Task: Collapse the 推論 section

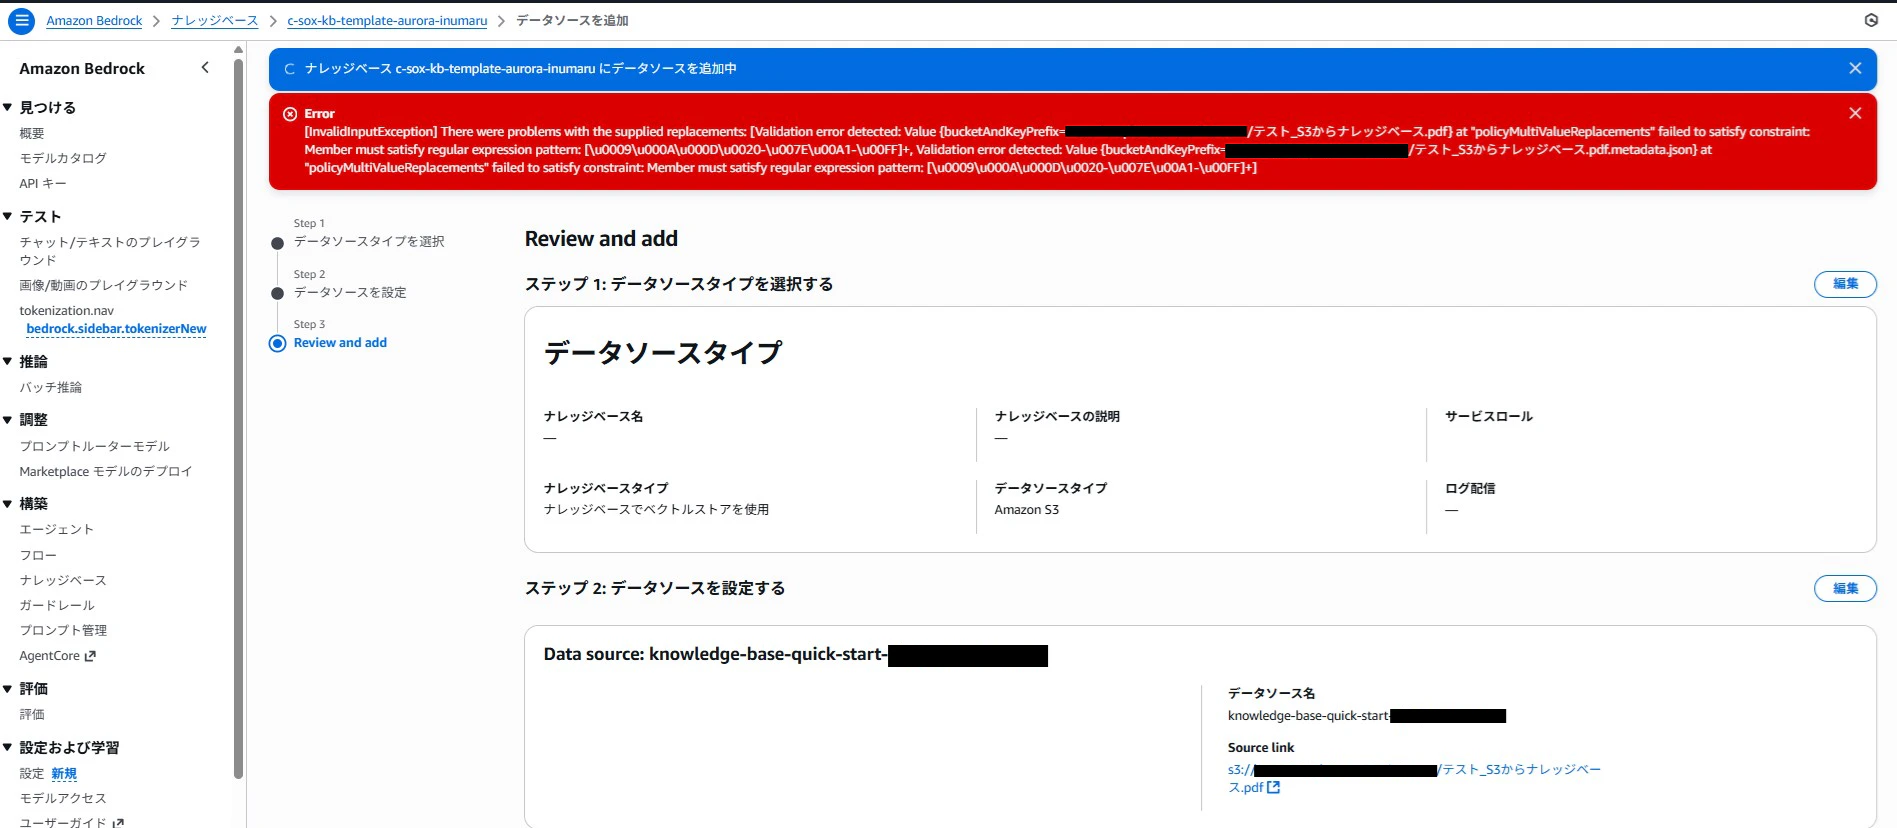Action: (8, 361)
